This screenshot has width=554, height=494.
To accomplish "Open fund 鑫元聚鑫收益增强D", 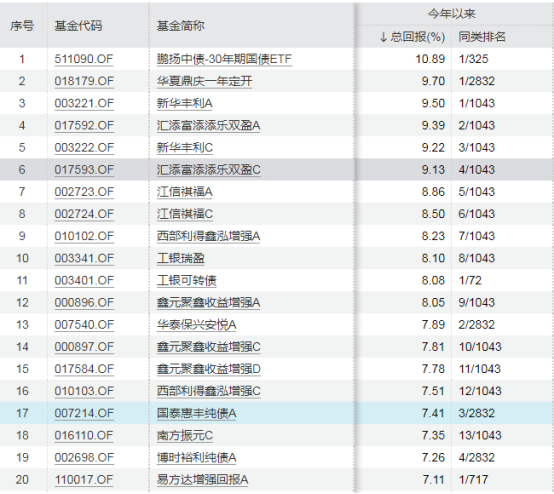I will [208, 369].
